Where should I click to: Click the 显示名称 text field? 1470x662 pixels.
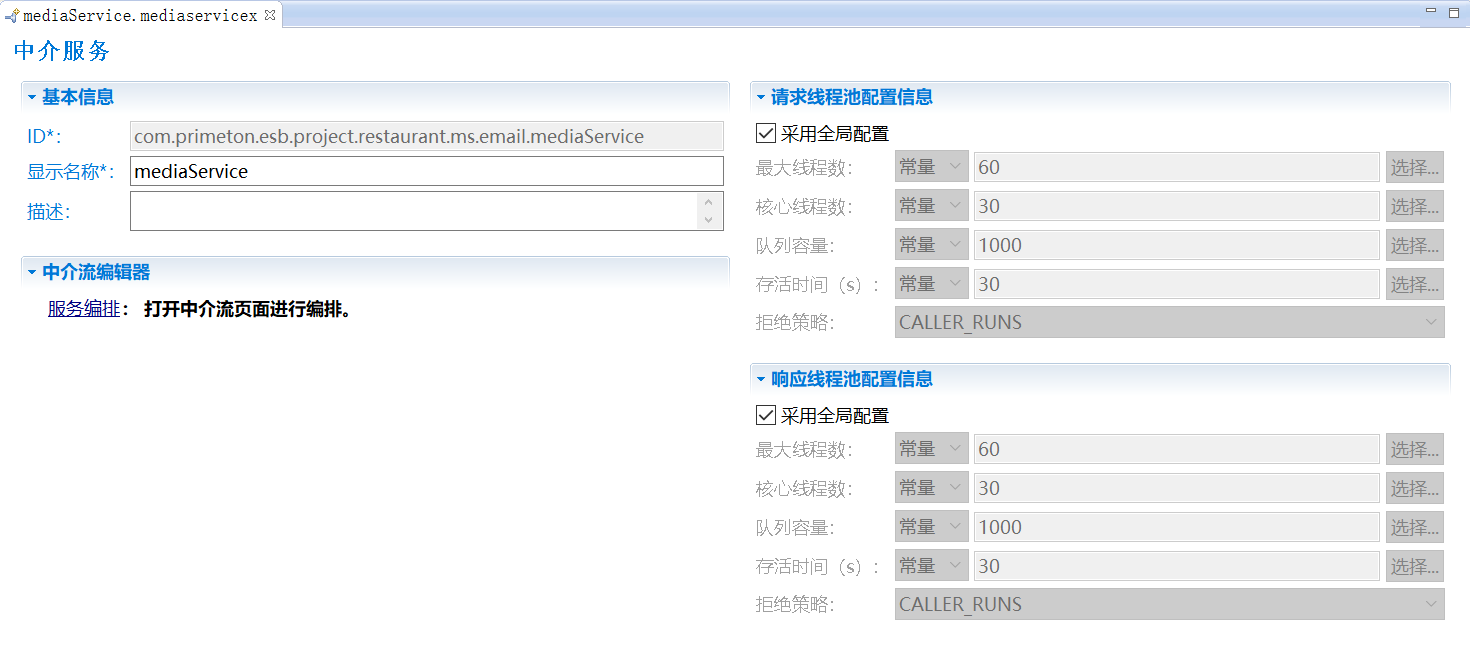point(426,171)
